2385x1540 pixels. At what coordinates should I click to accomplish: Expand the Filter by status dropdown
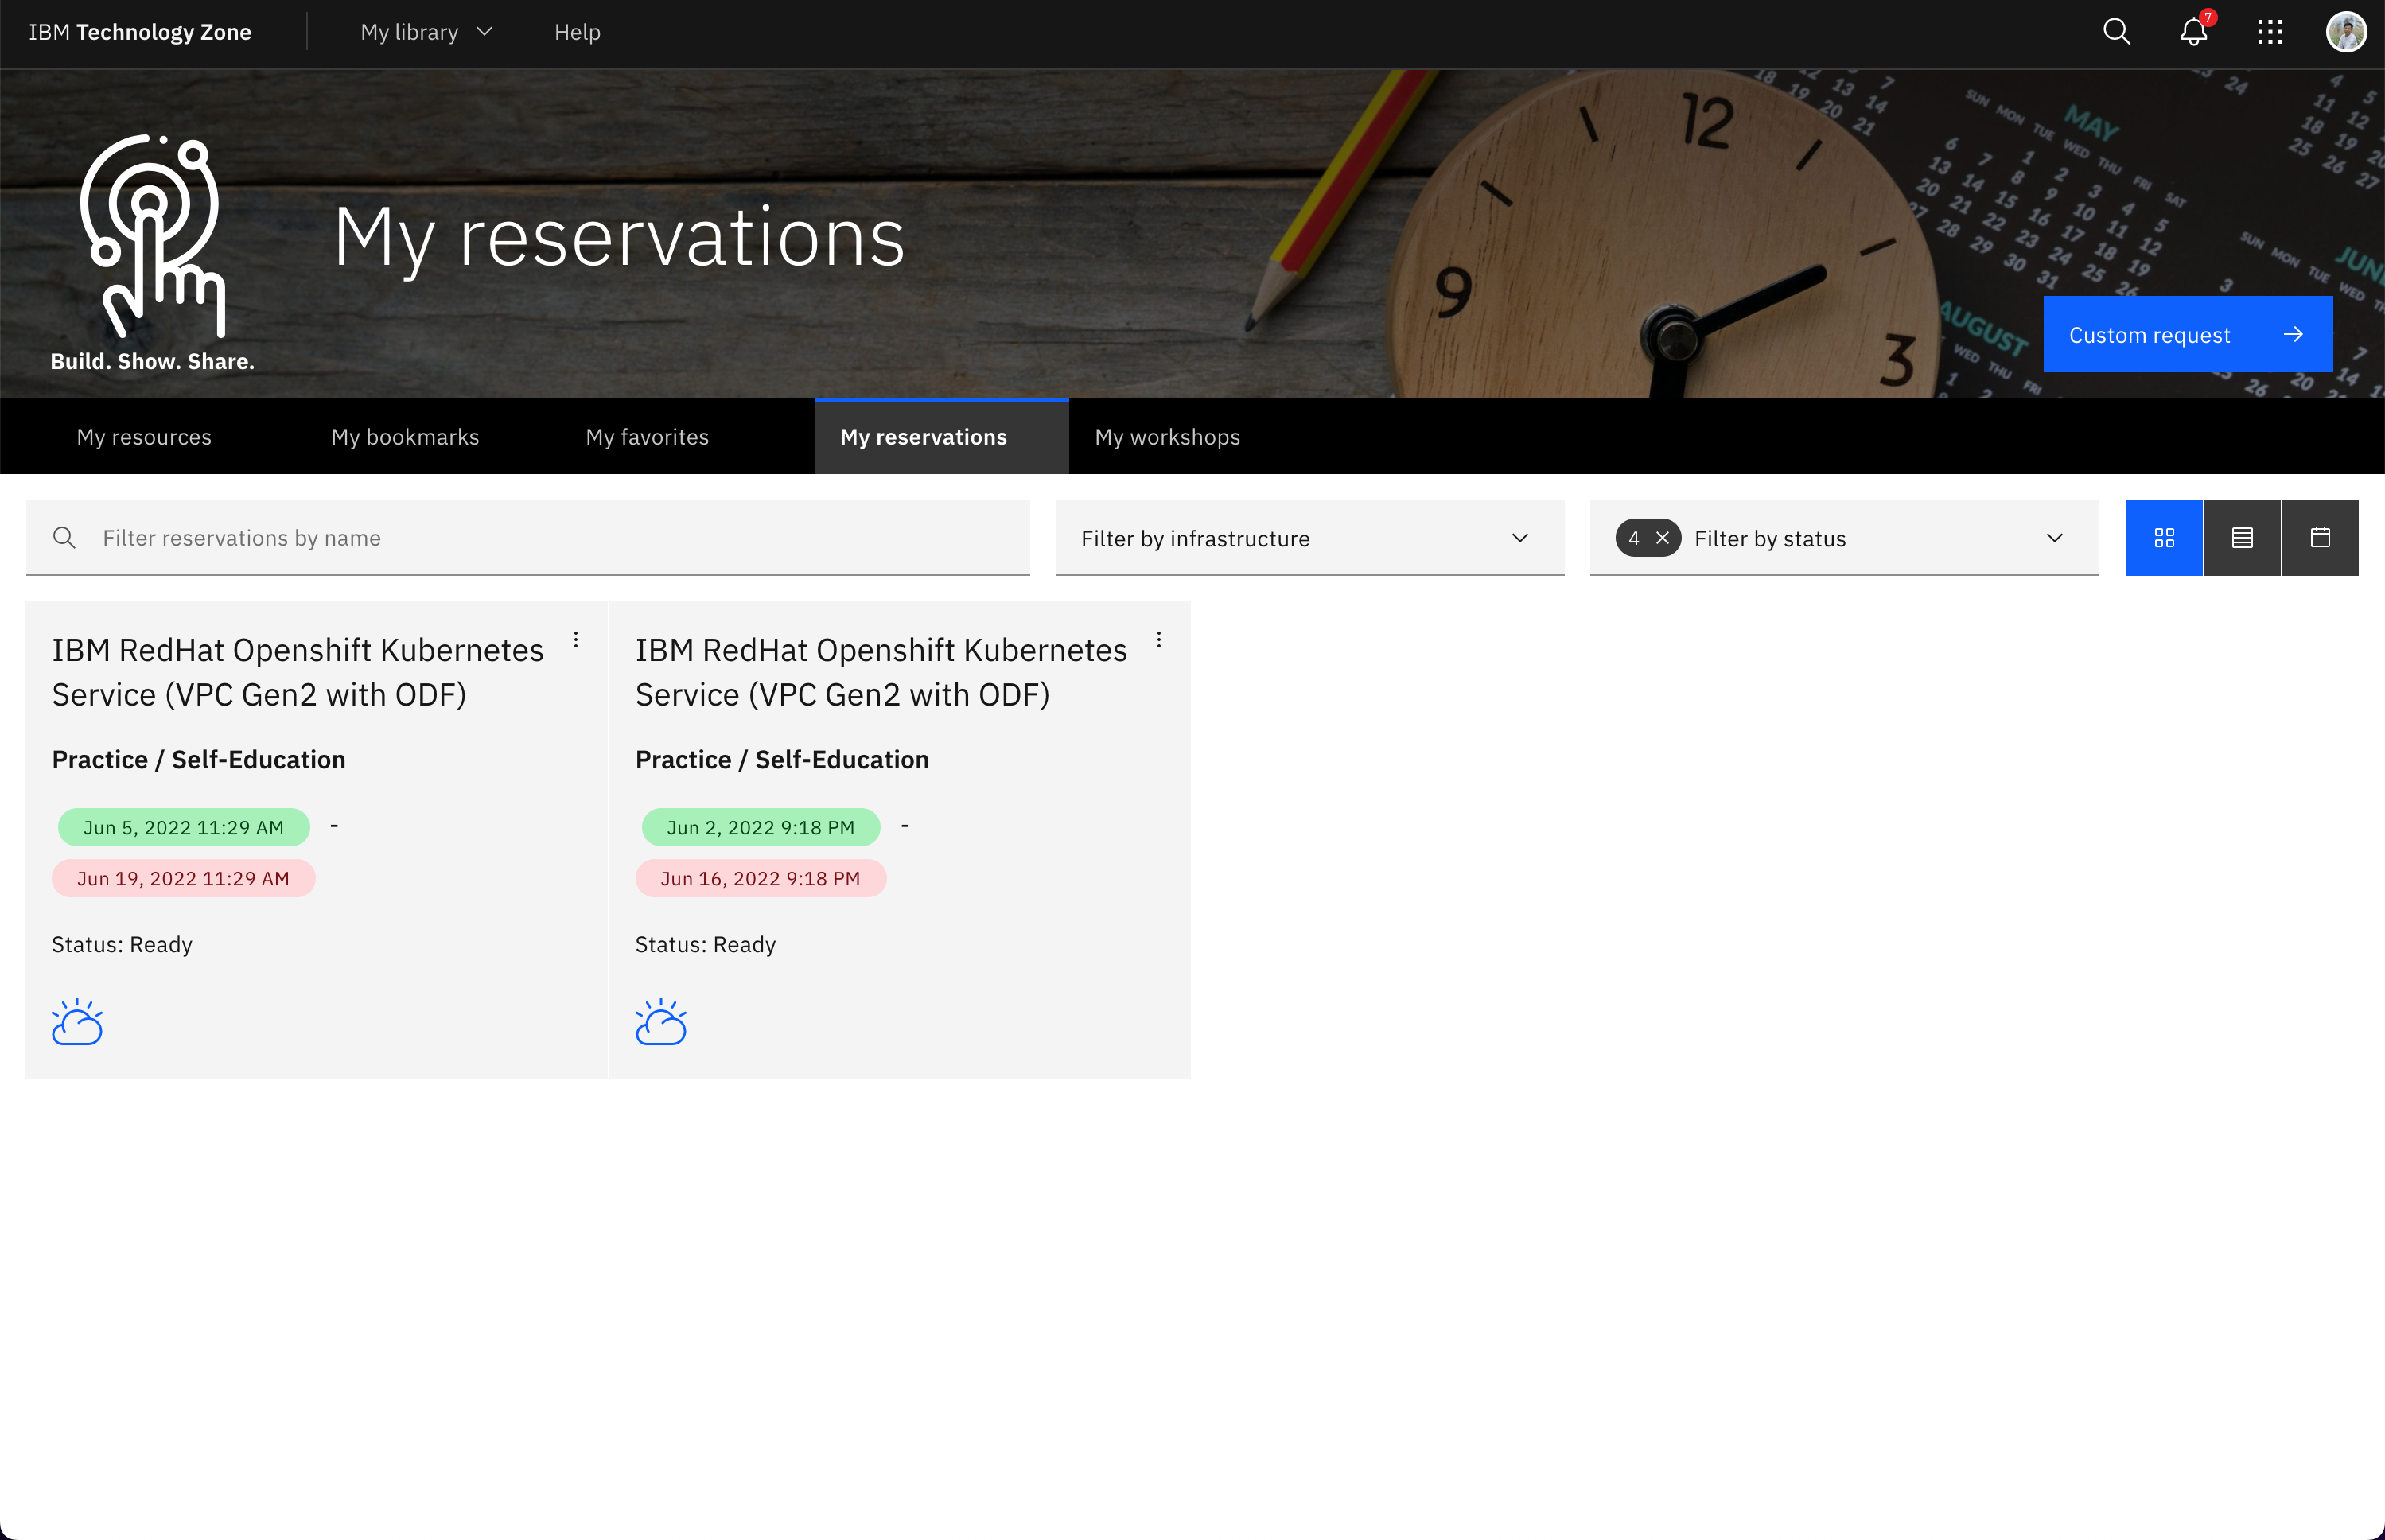(x=2054, y=538)
